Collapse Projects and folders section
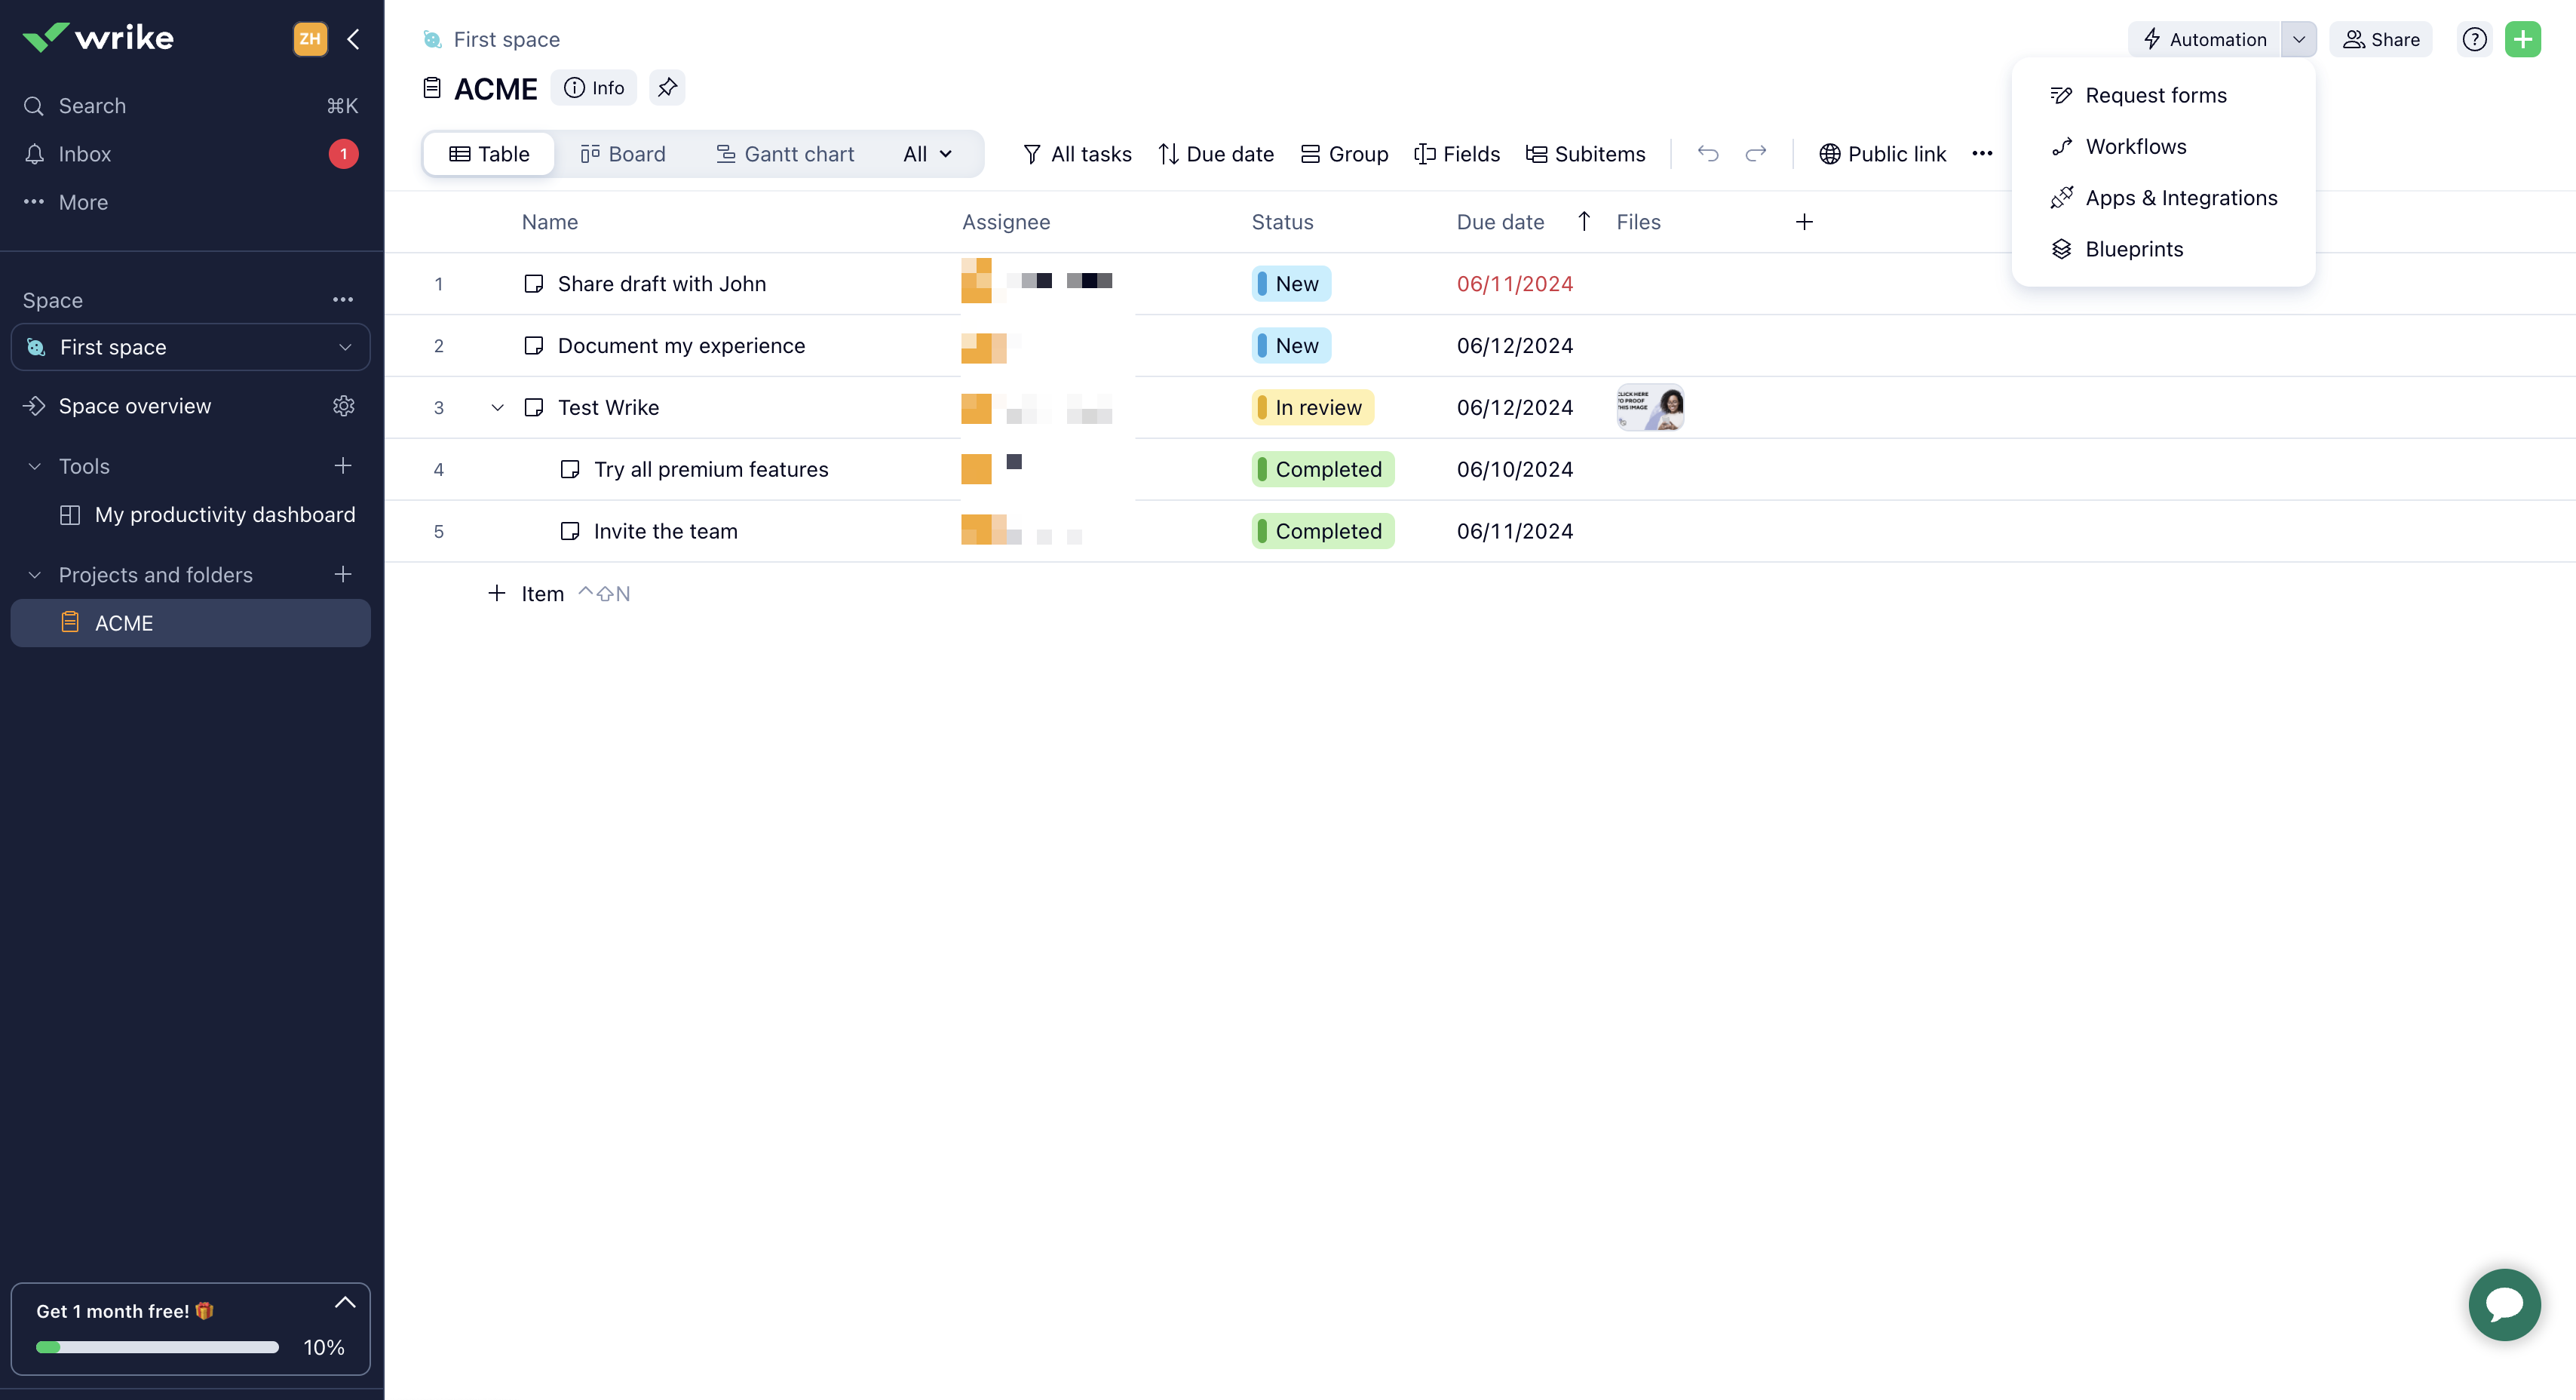Image resolution: width=2576 pixels, height=1400 pixels. (x=35, y=575)
